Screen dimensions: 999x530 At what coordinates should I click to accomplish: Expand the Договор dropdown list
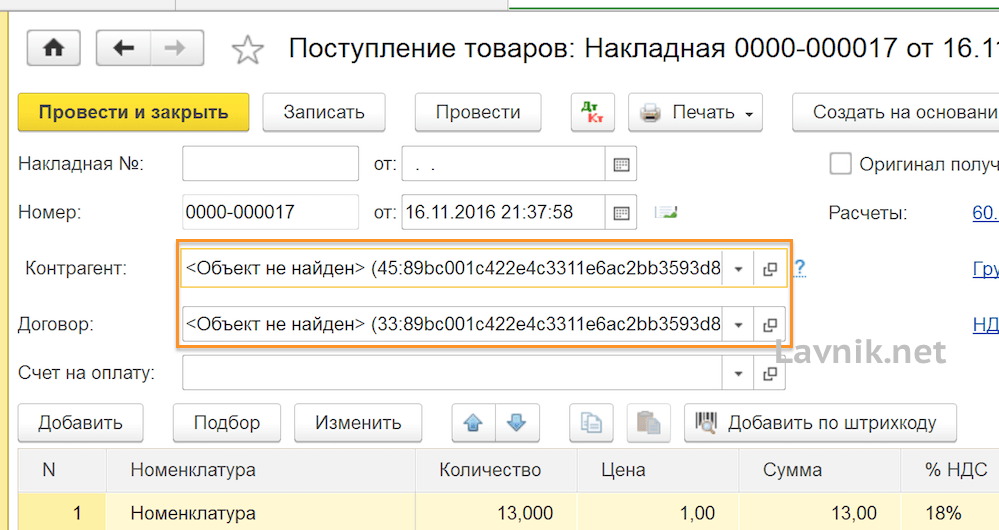[x=738, y=325]
